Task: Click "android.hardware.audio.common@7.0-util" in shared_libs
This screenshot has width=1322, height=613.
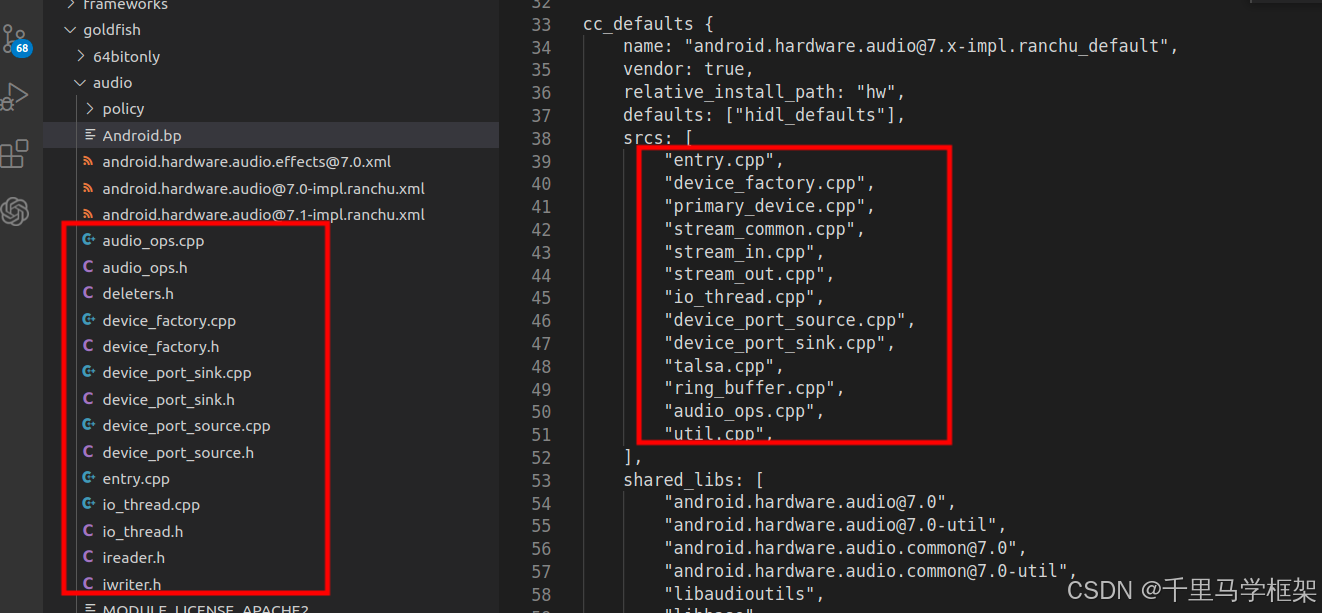Action: (869, 571)
